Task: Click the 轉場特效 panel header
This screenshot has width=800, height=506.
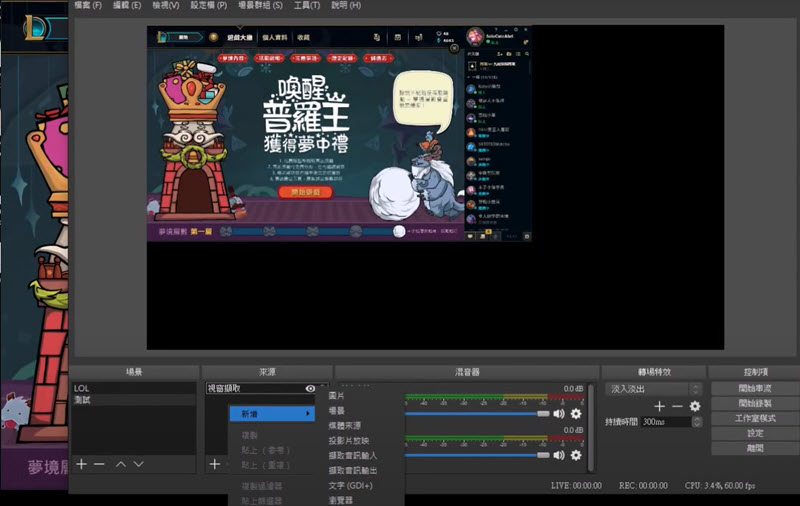Action: (x=654, y=372)
